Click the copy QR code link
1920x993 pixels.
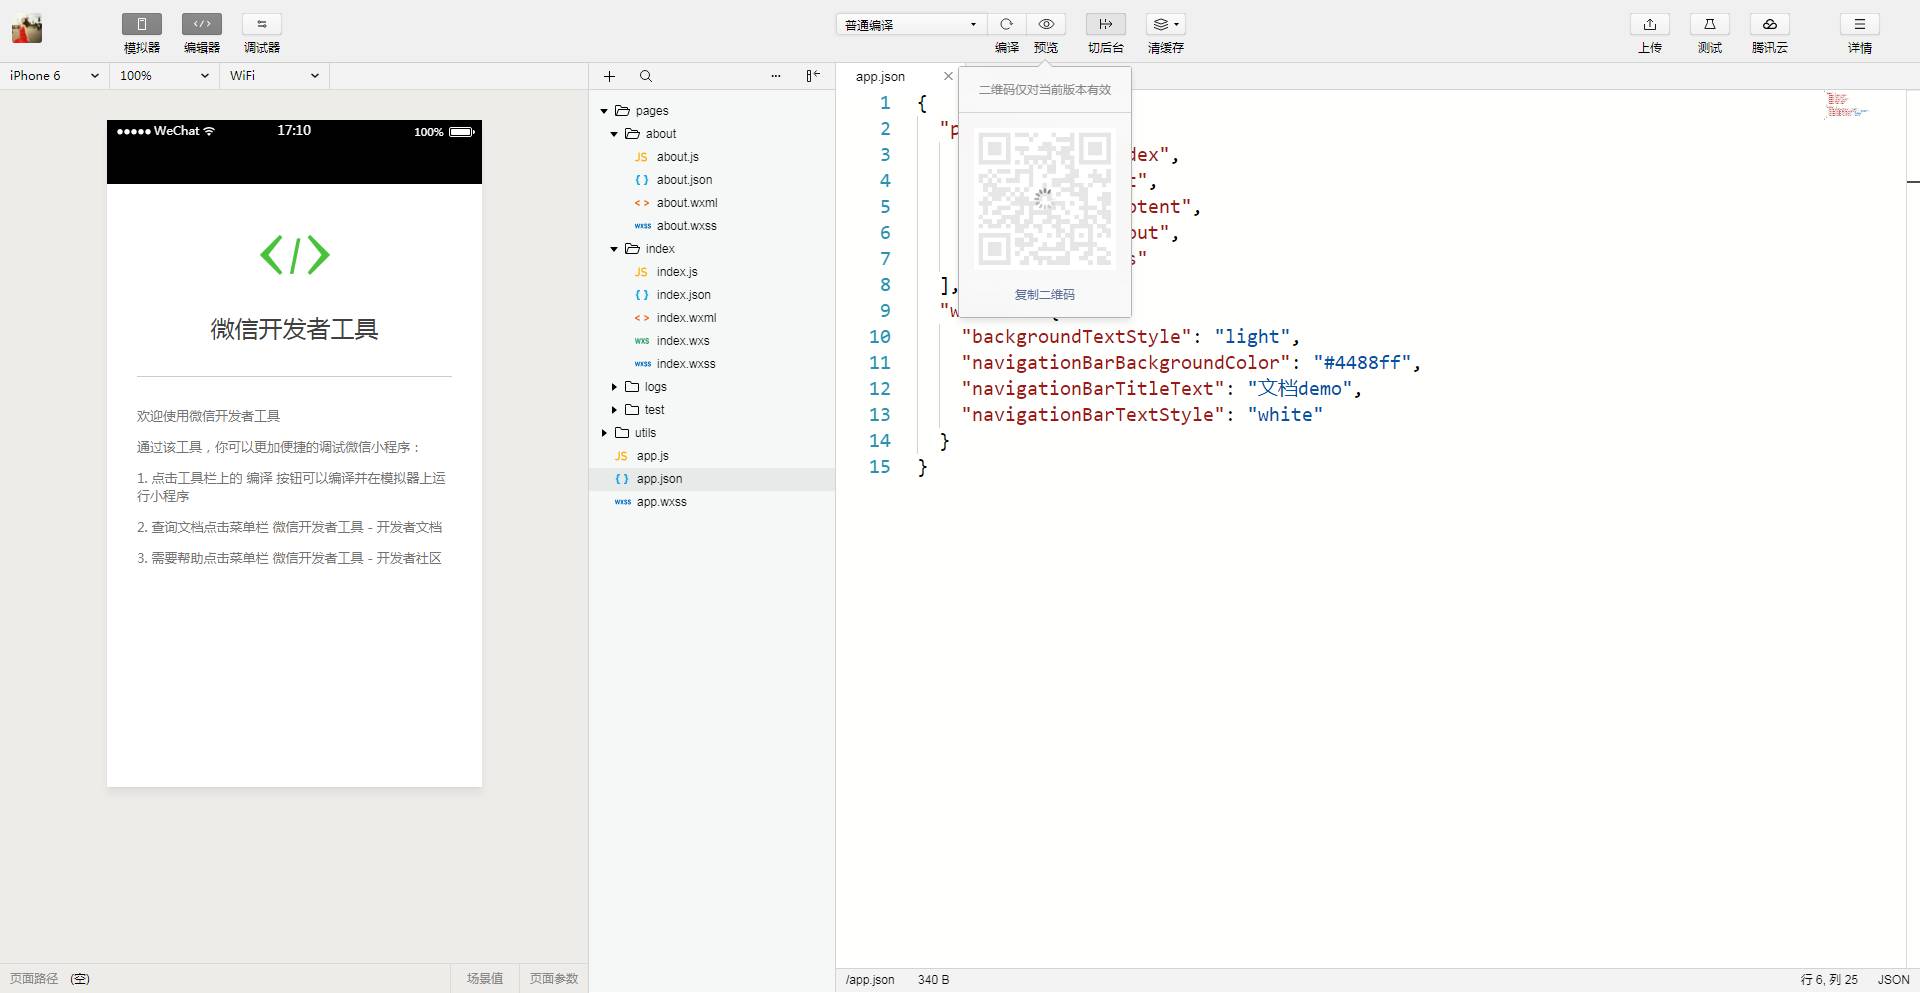click(1044, 295)
